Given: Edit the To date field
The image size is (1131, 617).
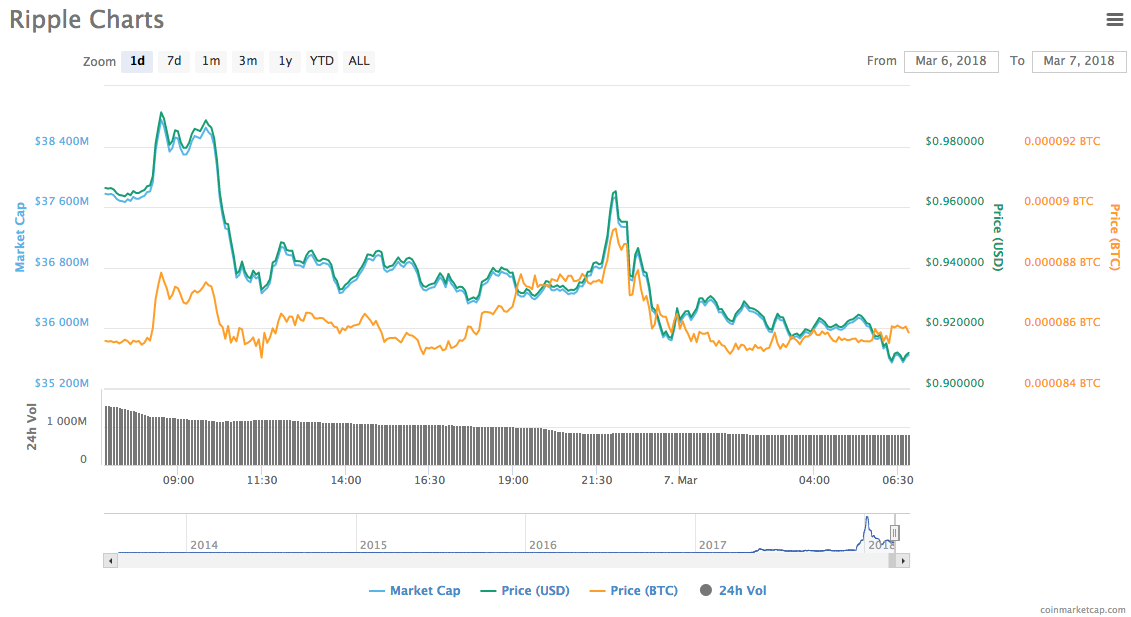Looking at the screenshot, I should coord(1078,61).
